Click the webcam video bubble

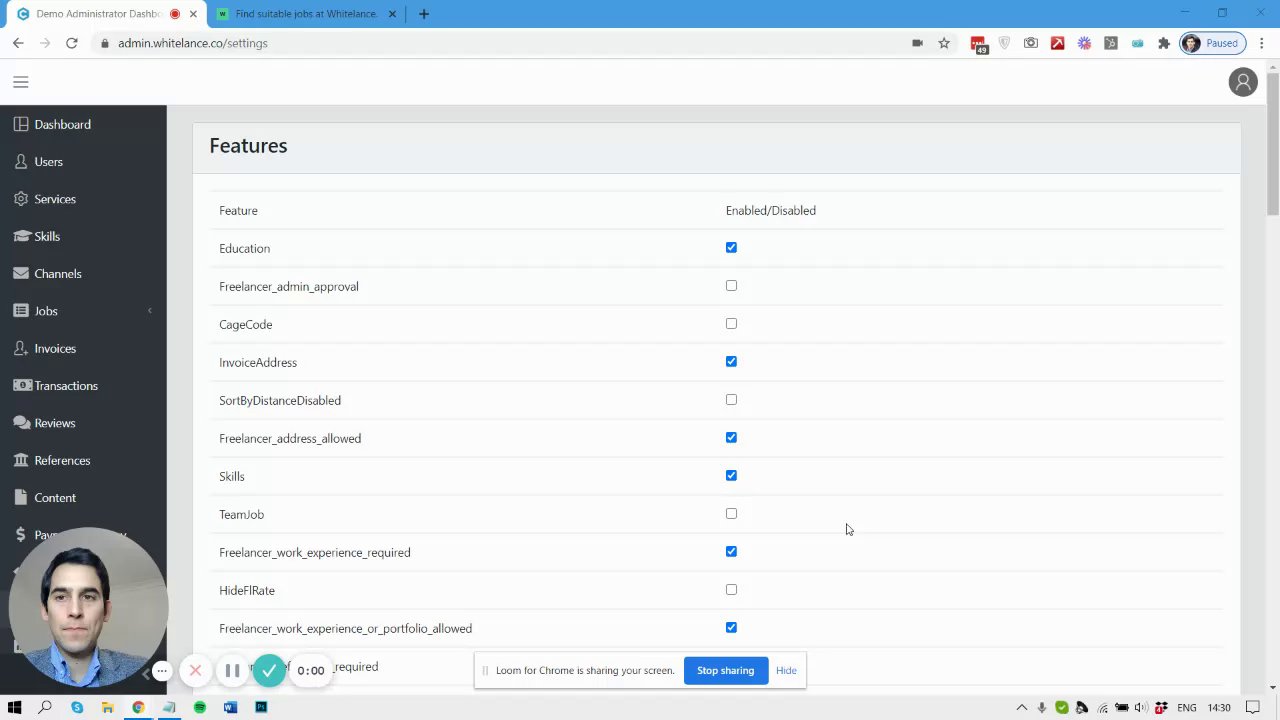click(x=88, y=607)
